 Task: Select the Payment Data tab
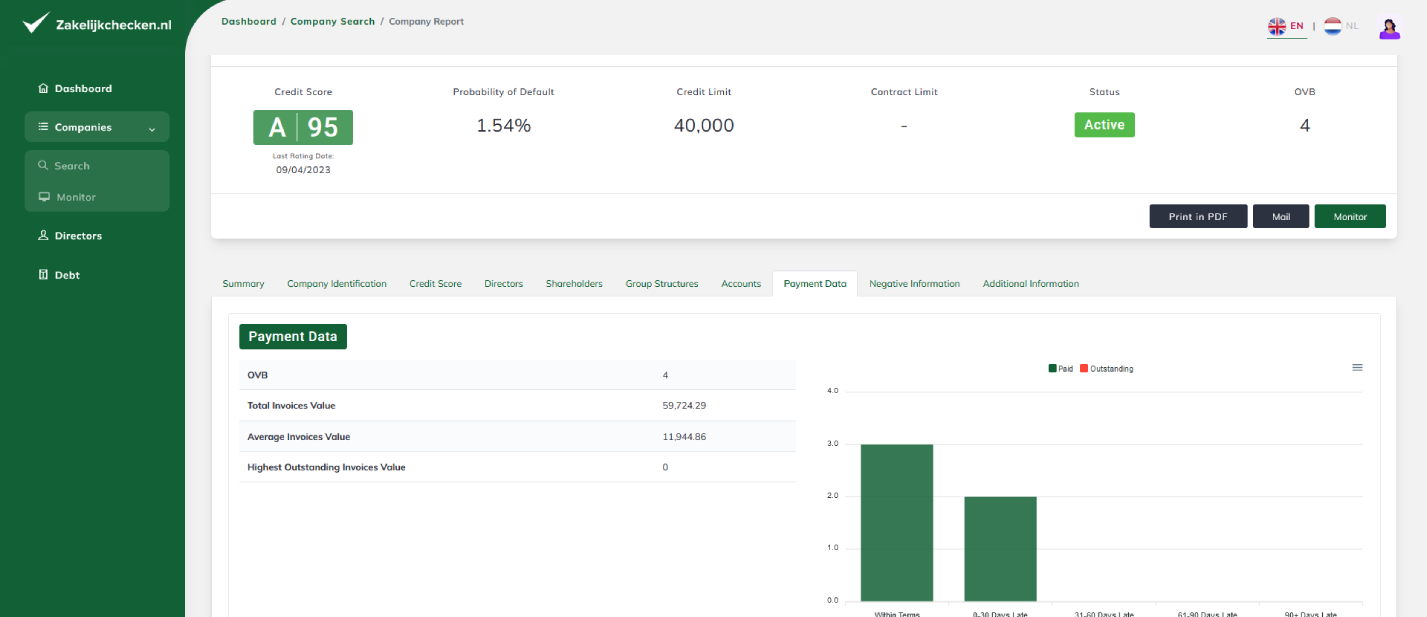(x=815, y=284)
